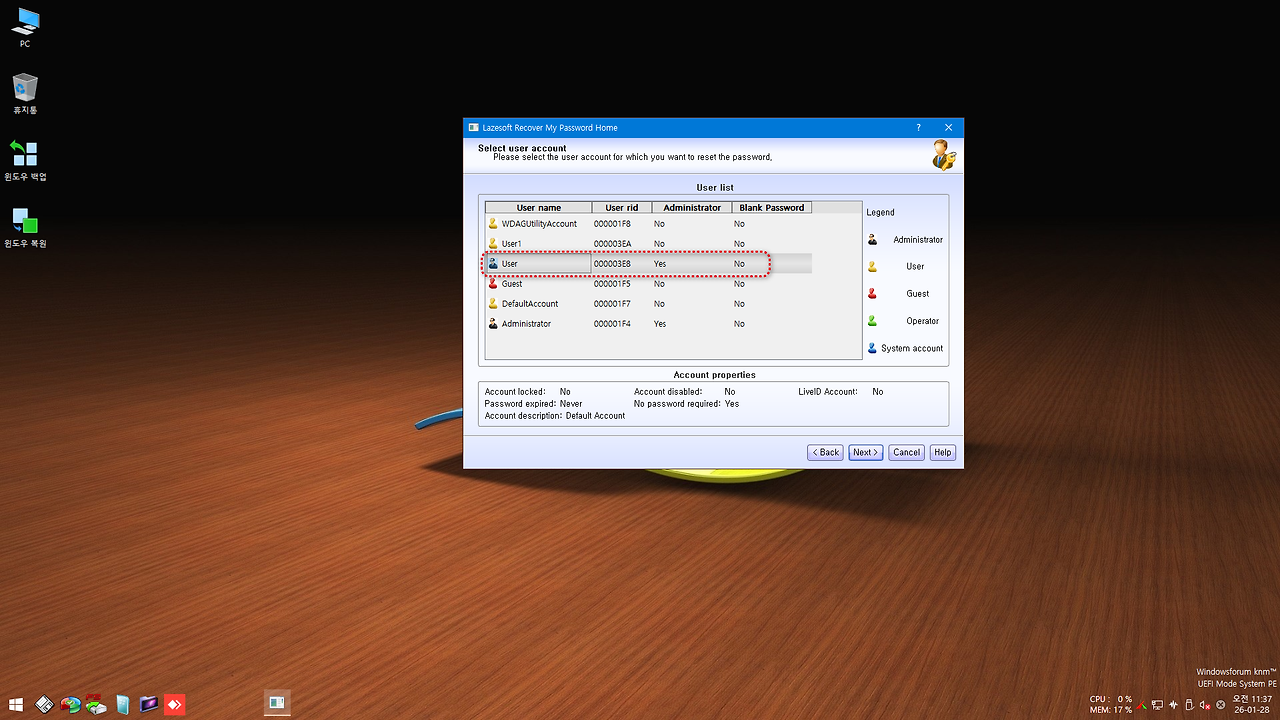Image resolution: width=1280 pixels, height=720 pixels.
Task: Click the MEM 17 % tray readout
Action: click(x=1111, y=710)
